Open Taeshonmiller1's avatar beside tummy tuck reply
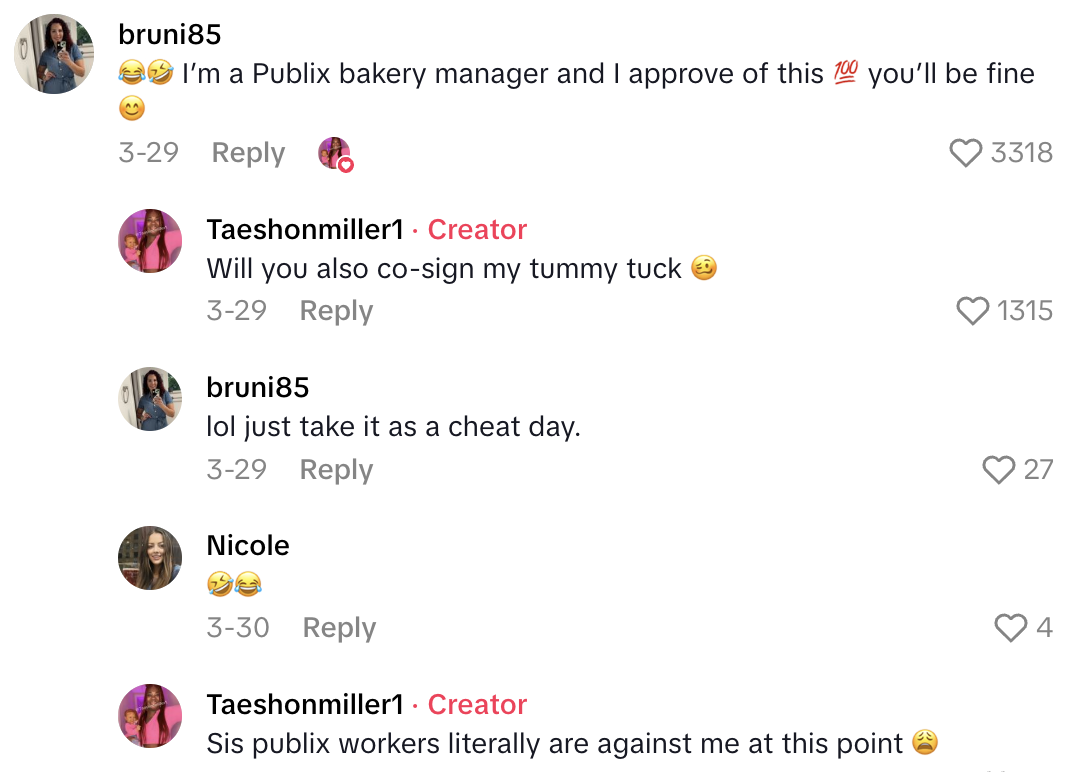The width and height of the screenshot is (1086, 772). (x=150, y=241)
